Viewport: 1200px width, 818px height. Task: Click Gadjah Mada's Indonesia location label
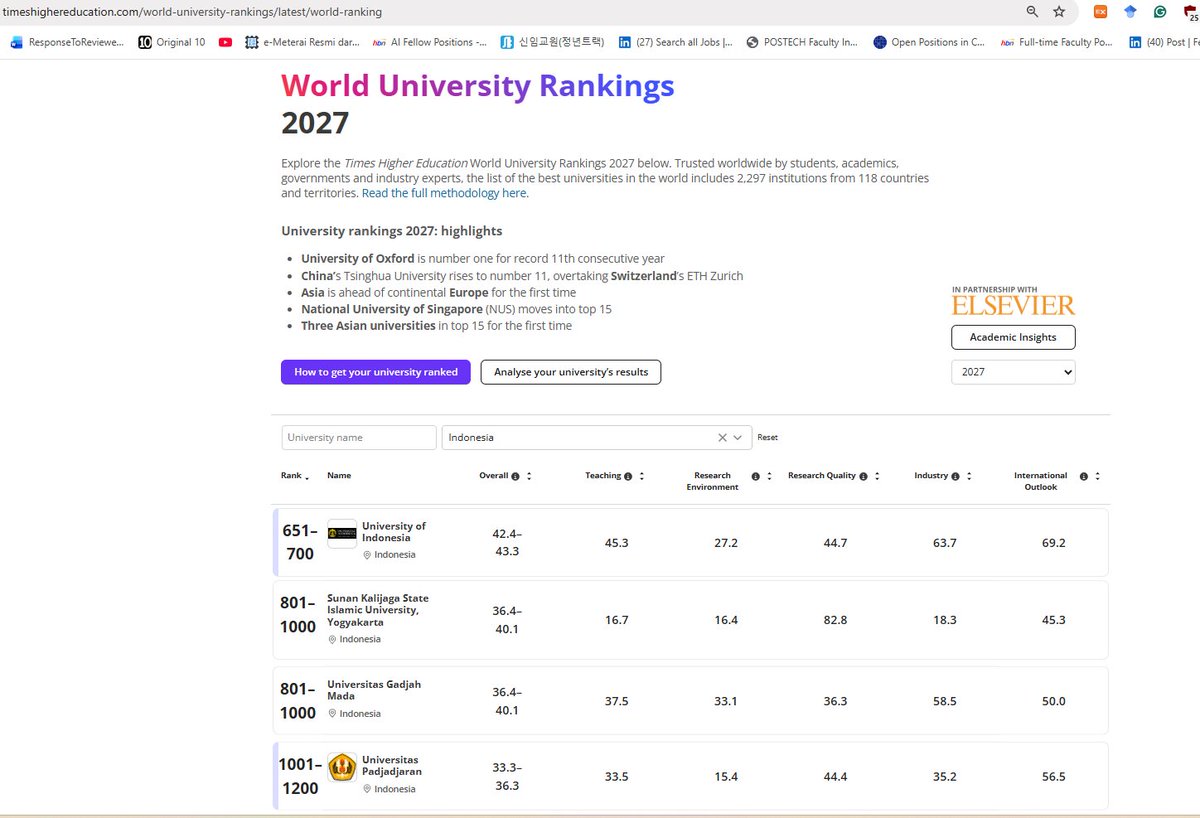tap(355, 714)
